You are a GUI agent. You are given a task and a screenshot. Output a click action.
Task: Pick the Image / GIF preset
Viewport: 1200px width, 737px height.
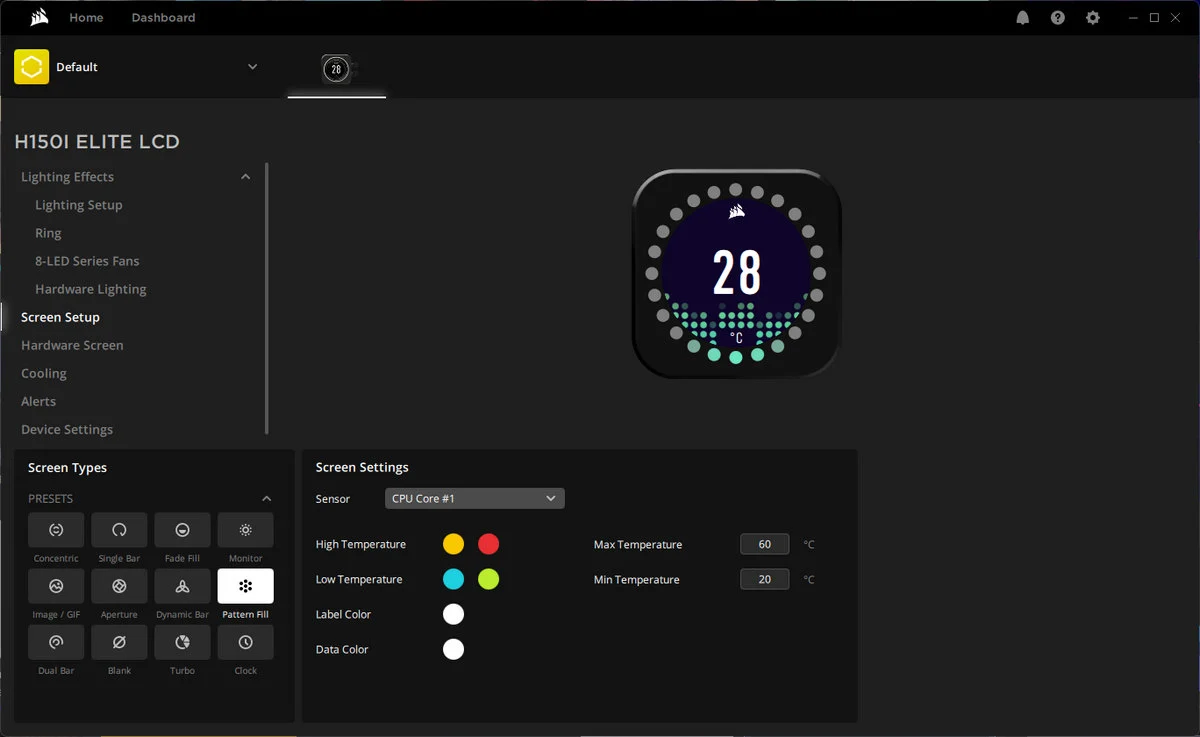tap(56, 586)
